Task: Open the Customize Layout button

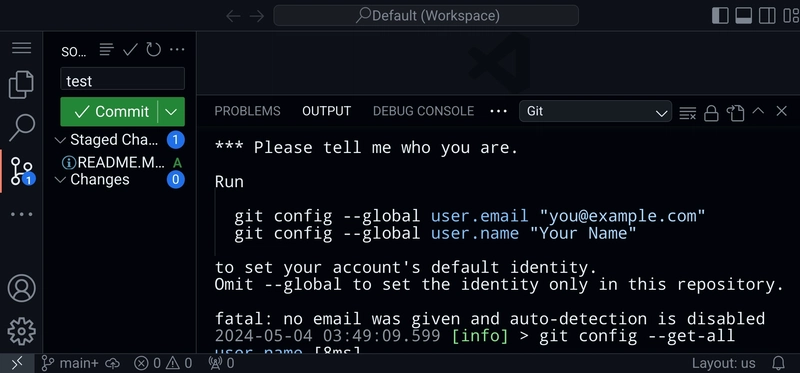Action: (x=791, y=16)
